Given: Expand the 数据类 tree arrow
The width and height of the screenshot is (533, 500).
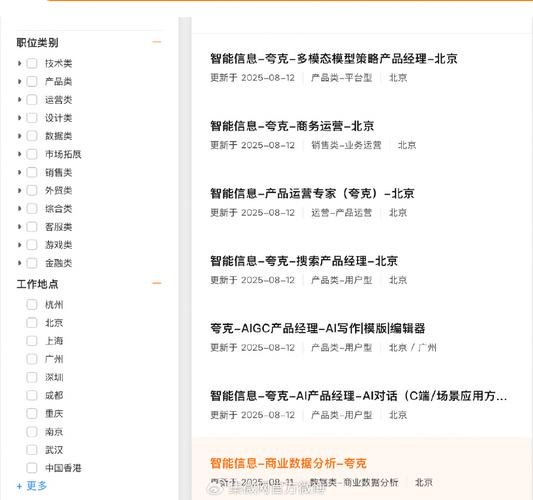Looking at the screenshot, I should point(19,136).
